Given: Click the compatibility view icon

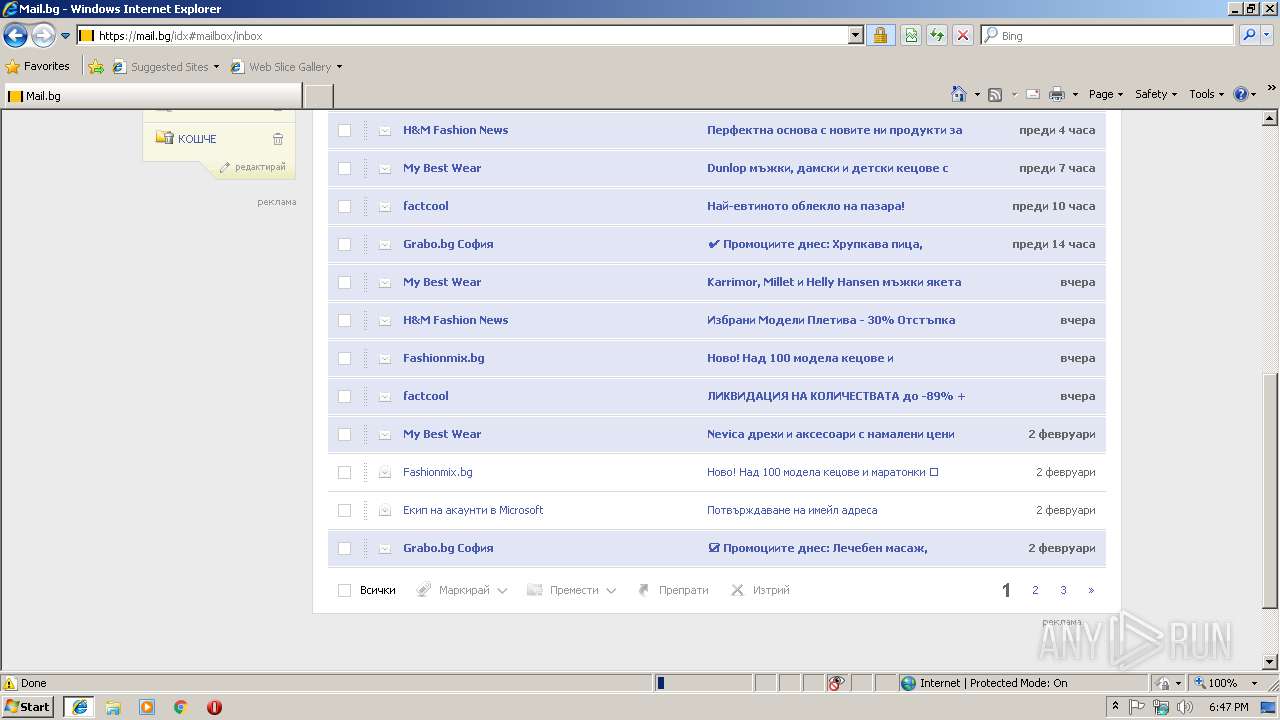Looking at the screenshot, I should tap(911, 36).
